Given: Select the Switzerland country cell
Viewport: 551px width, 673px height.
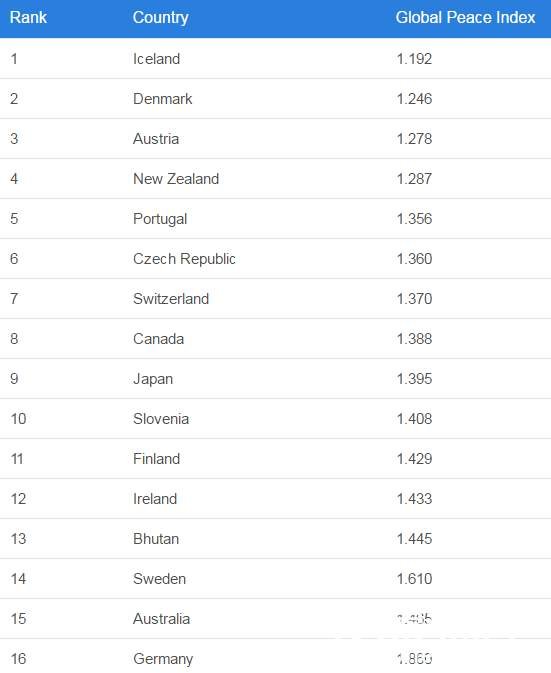Looking at the screenshot, I should coord(171,298).
